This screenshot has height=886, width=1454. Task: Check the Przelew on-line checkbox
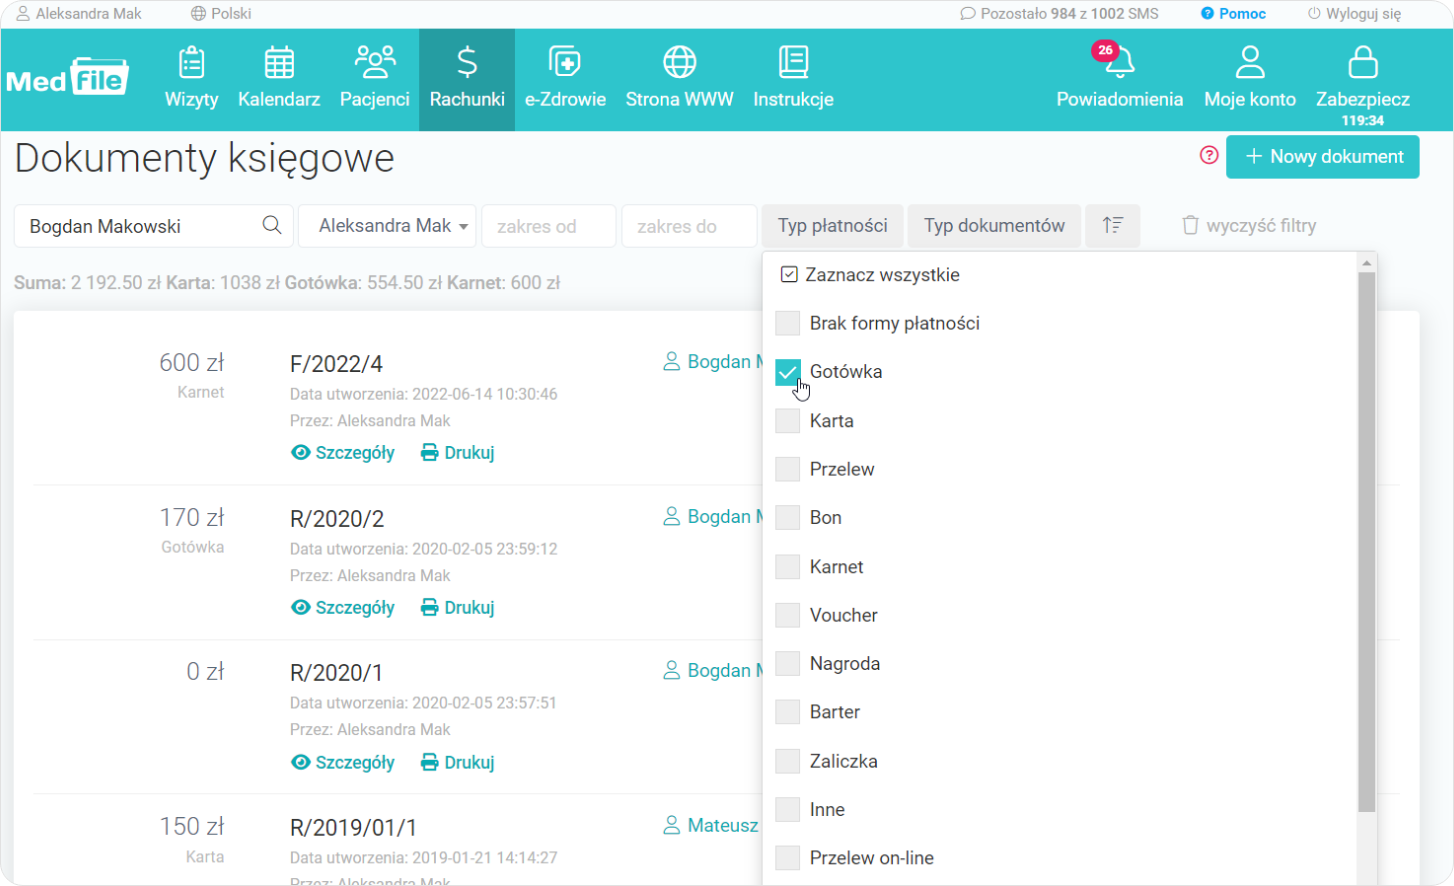pyautogui.click(x=788, y=858)
